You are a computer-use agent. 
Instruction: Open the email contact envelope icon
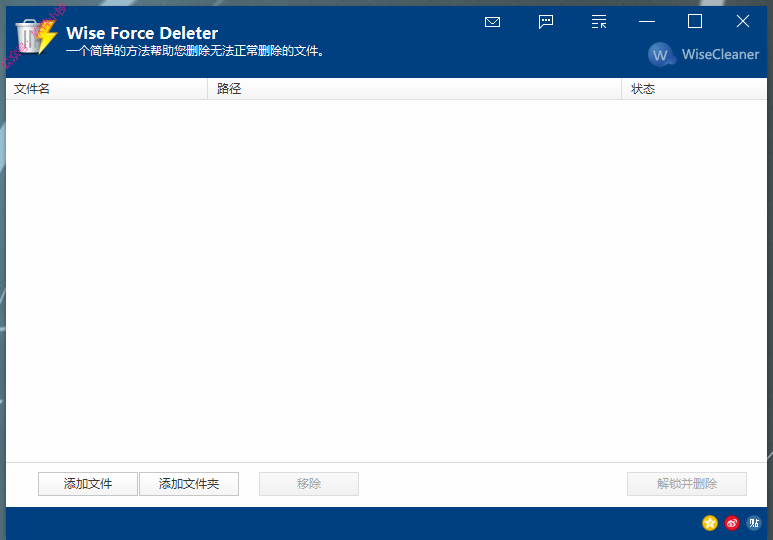(x=492, y=22)
